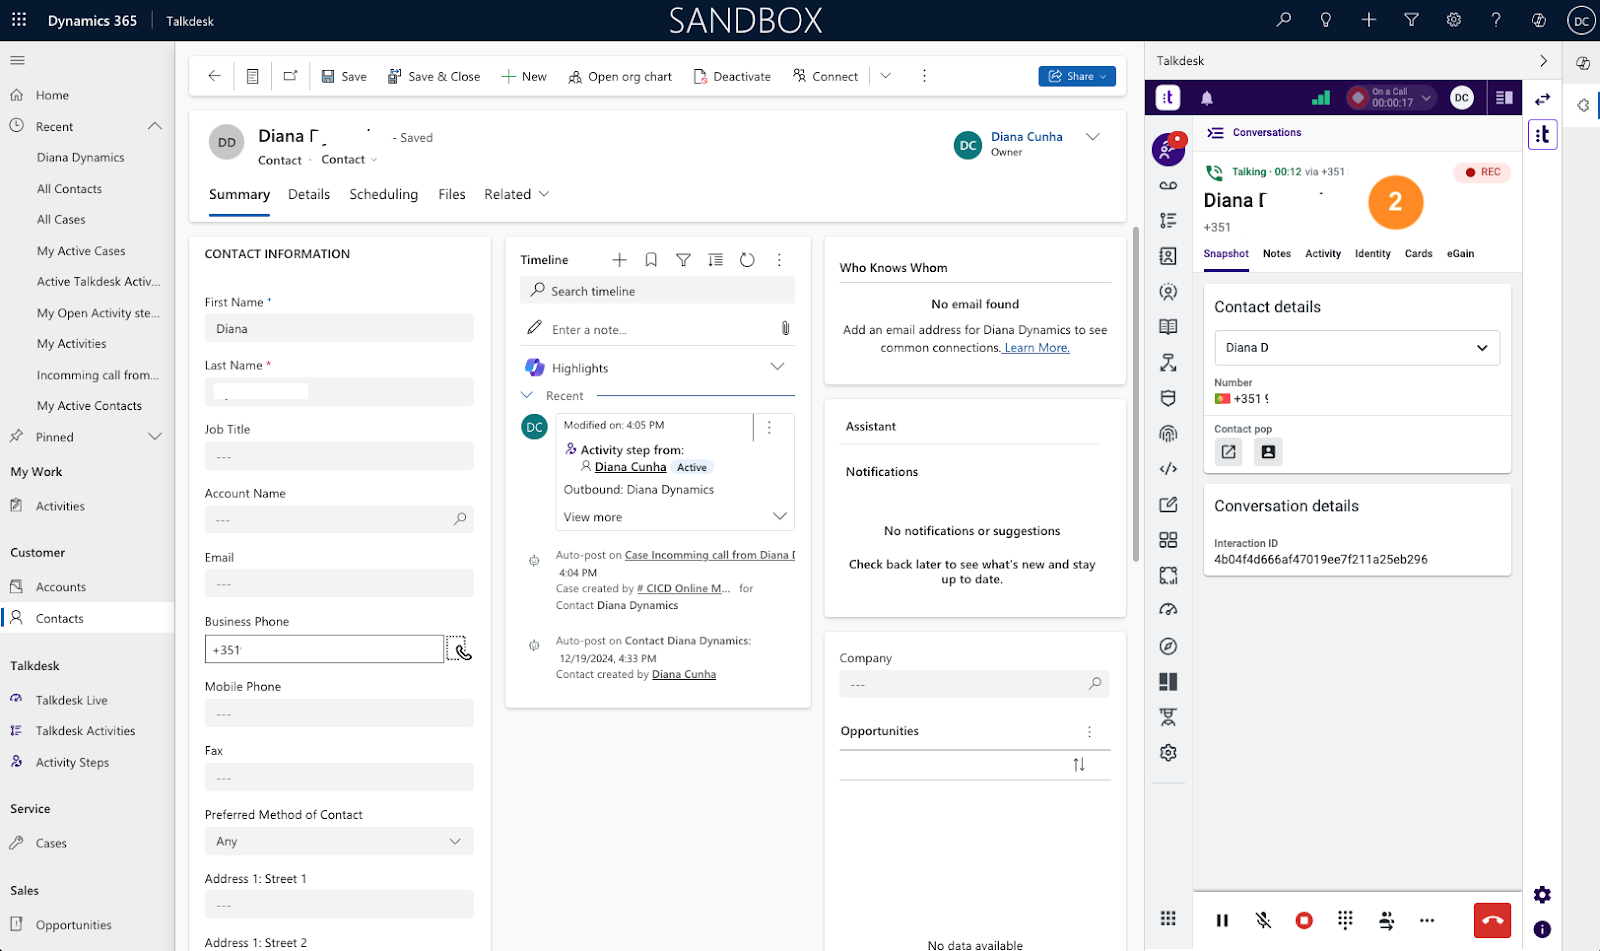Open settings gear in Dynamics header
Screen dimensions: 1600x951
[x=1454, y=20]
